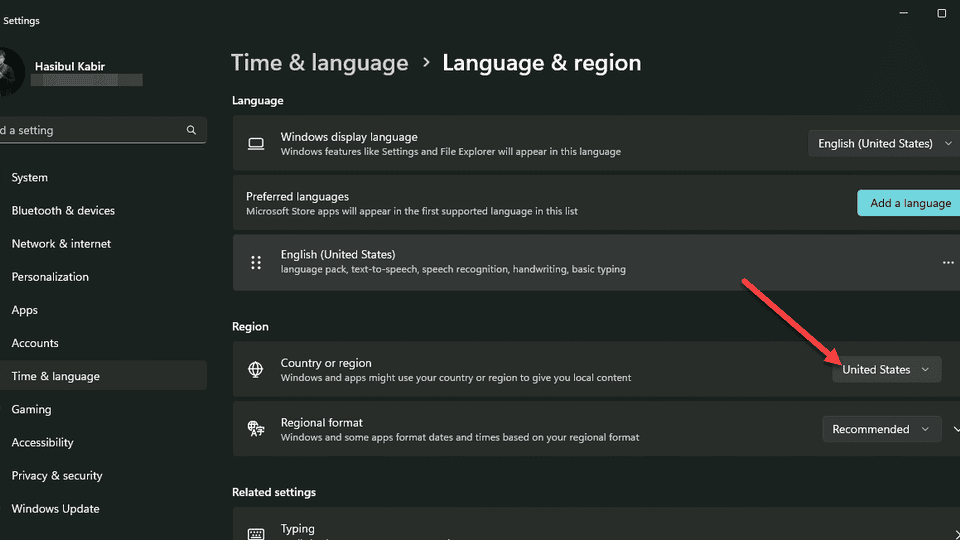This screenshot has width=960, height=540.
Task: Click the Regional format label
Action: click(321, 422)
